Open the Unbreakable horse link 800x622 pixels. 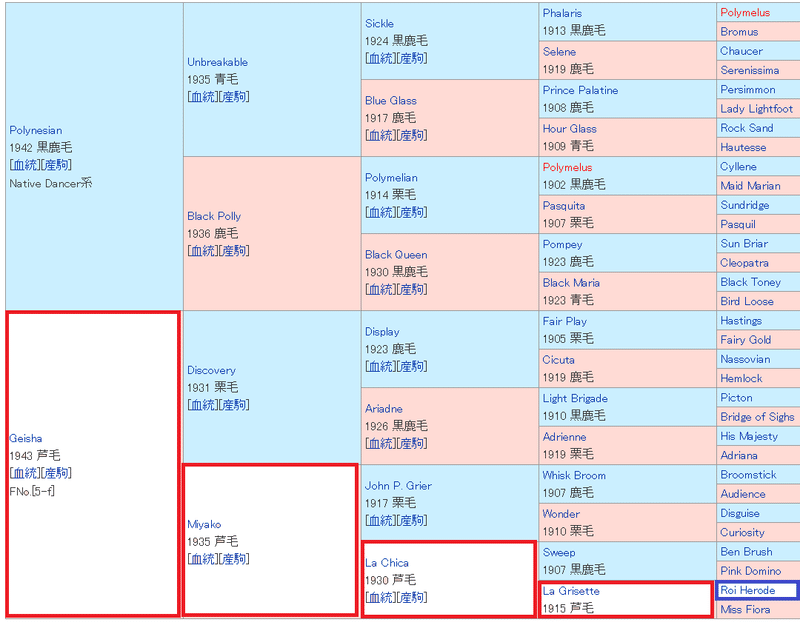click(217, 62)
